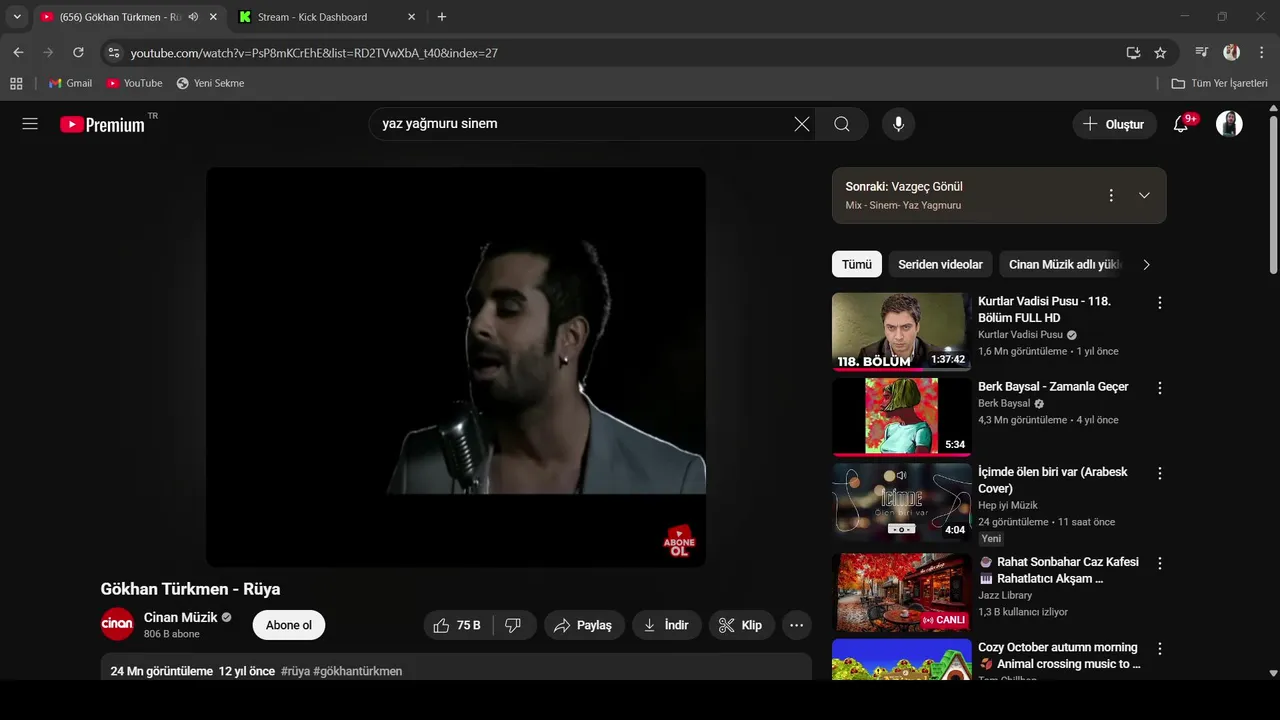1280x720 pixels.
Task: Select the Tümü filter chip
Action: 856,264
